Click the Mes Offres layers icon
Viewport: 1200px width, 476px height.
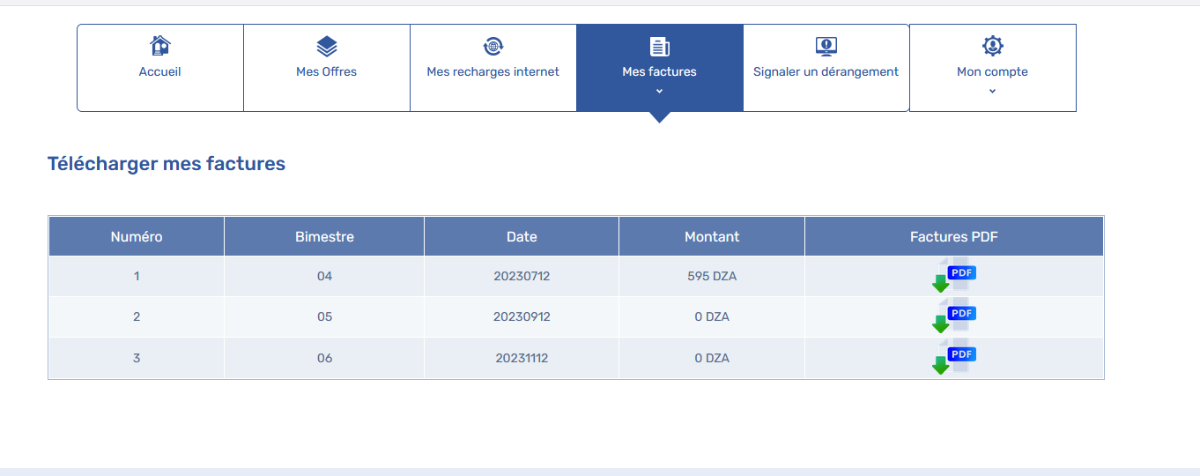(327, 46)
